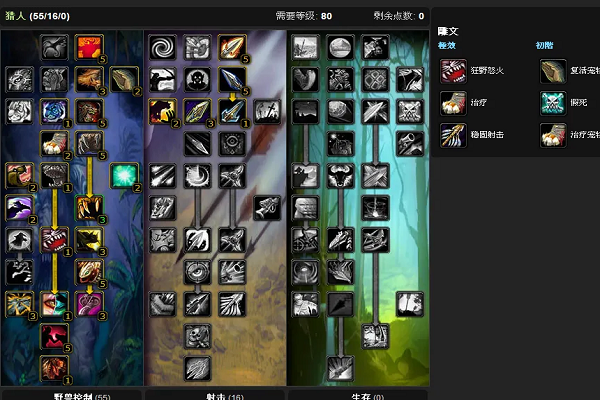Select Aspect Mastery blue swirl talent
This screenshot has height=400, width=600.
pos(54,111)
